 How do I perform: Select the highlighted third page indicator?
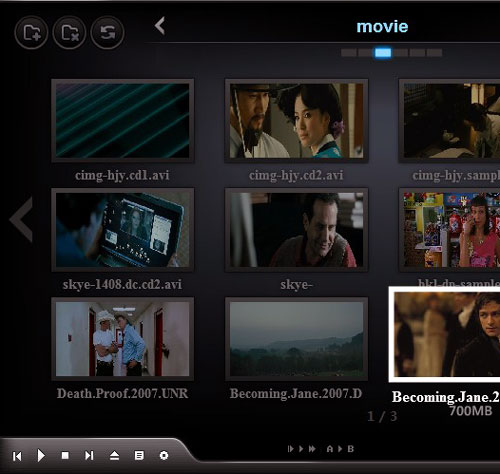383,53
